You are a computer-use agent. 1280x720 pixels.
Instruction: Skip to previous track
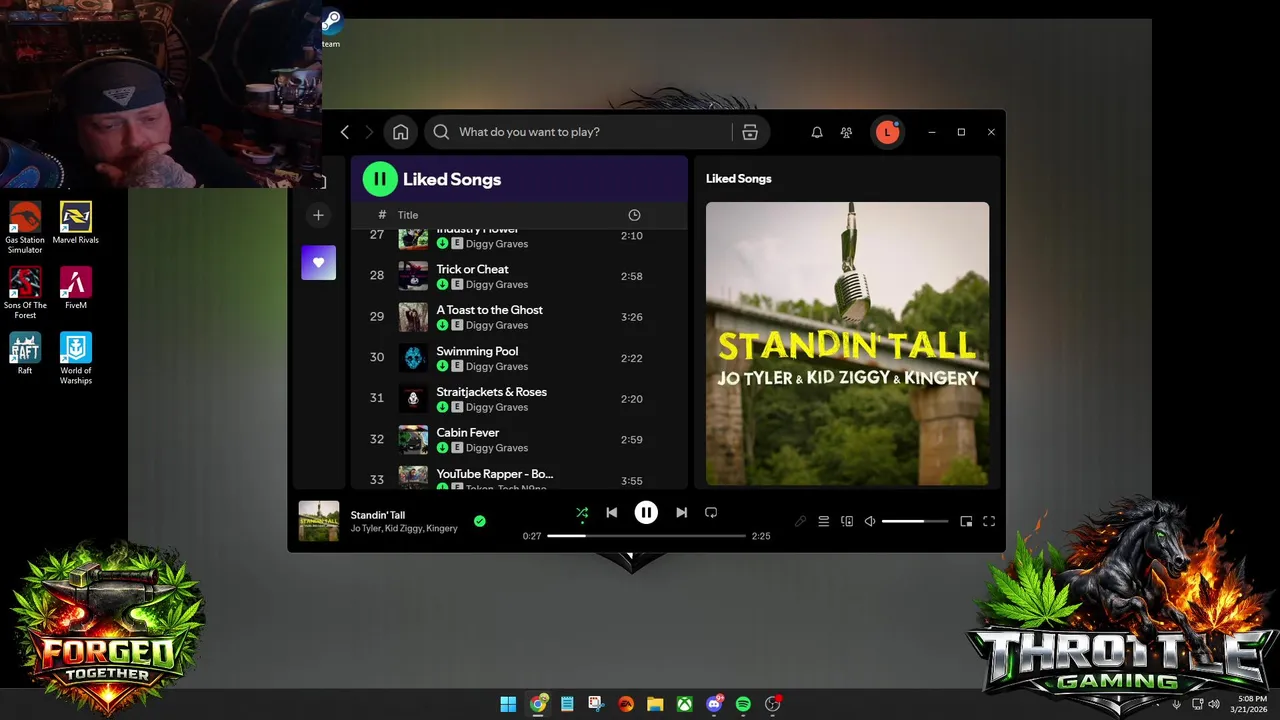[x=611, y=513]
